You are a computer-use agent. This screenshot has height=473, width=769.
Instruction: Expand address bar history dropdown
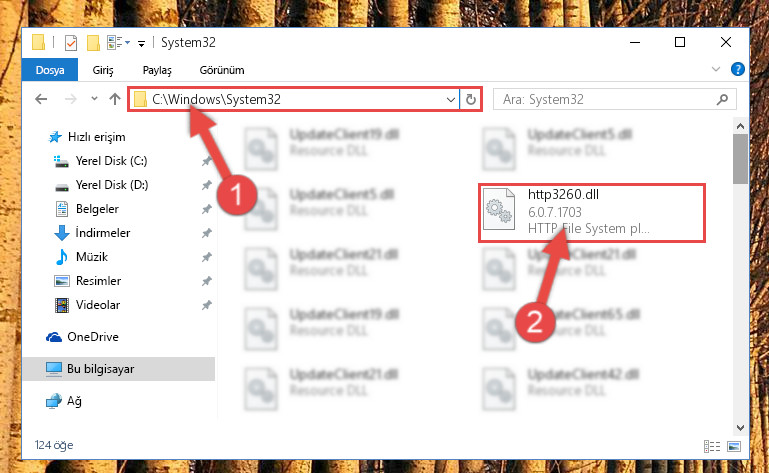(x=451, y=100)
